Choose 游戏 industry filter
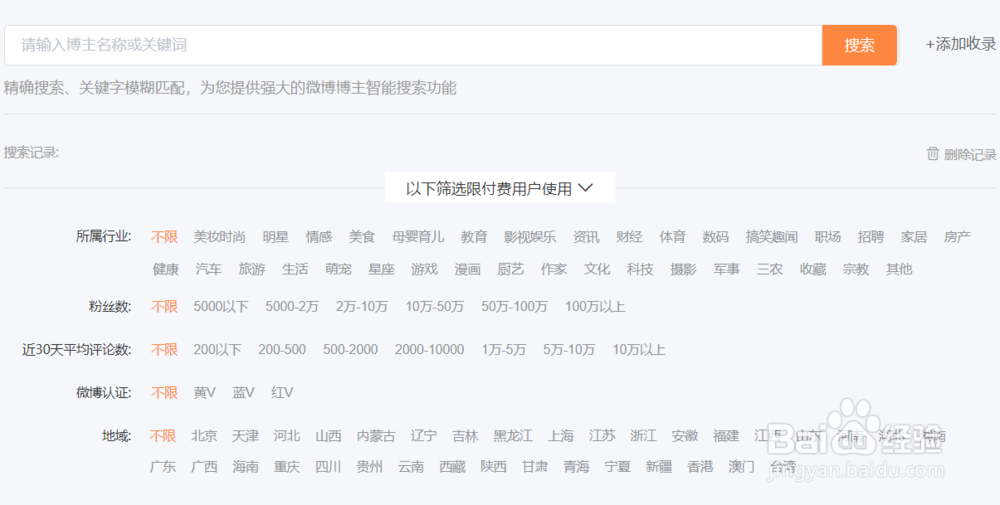The image size is (1000, 505). (424, 269)
